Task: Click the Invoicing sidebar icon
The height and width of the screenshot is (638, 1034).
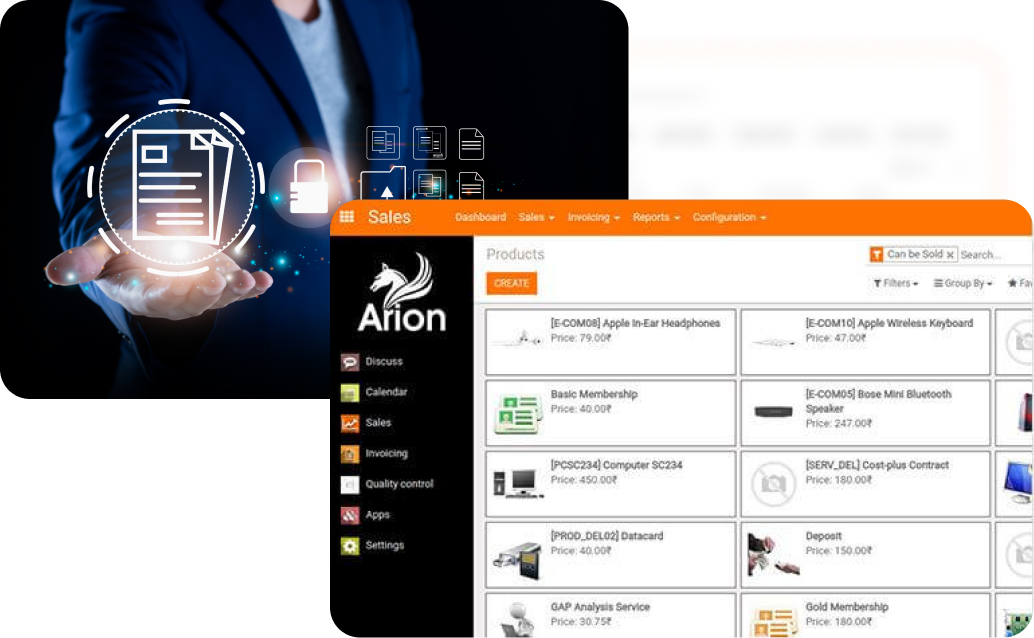Action: pos(349,454)
